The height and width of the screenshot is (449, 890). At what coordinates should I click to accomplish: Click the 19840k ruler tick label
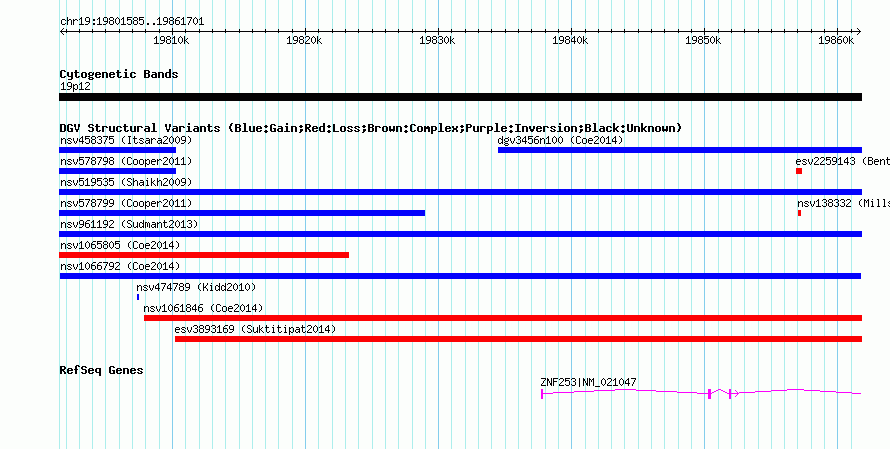(x=570, y=41)
